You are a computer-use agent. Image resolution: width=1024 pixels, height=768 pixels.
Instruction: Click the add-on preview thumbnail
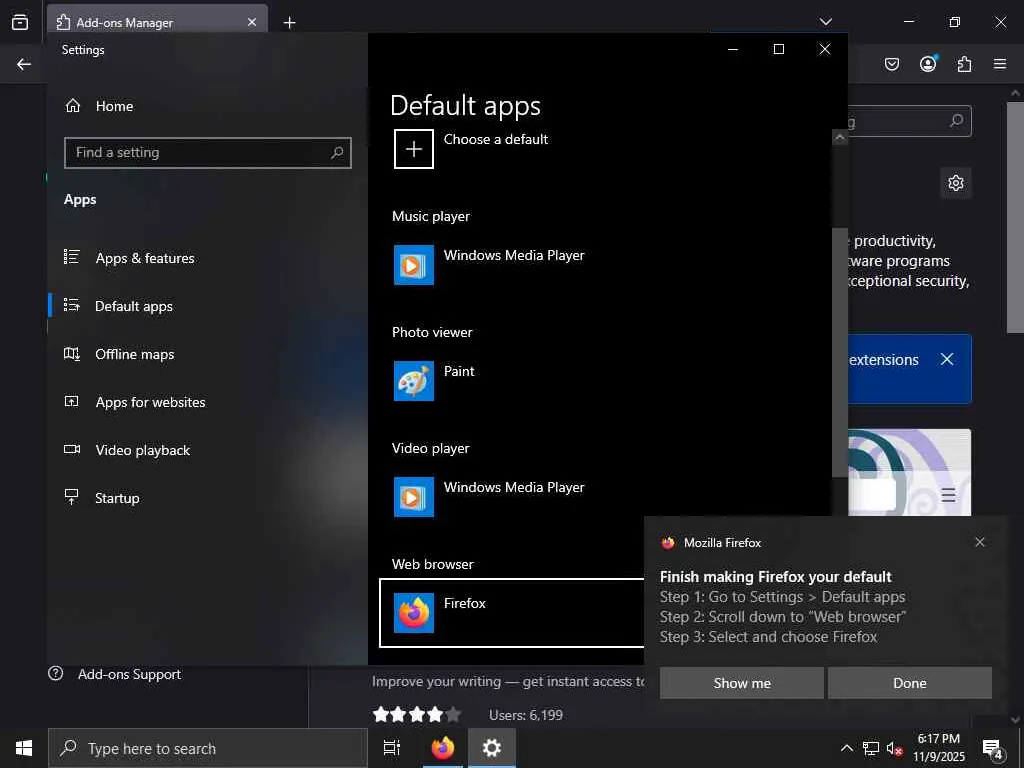coord(910,472)
